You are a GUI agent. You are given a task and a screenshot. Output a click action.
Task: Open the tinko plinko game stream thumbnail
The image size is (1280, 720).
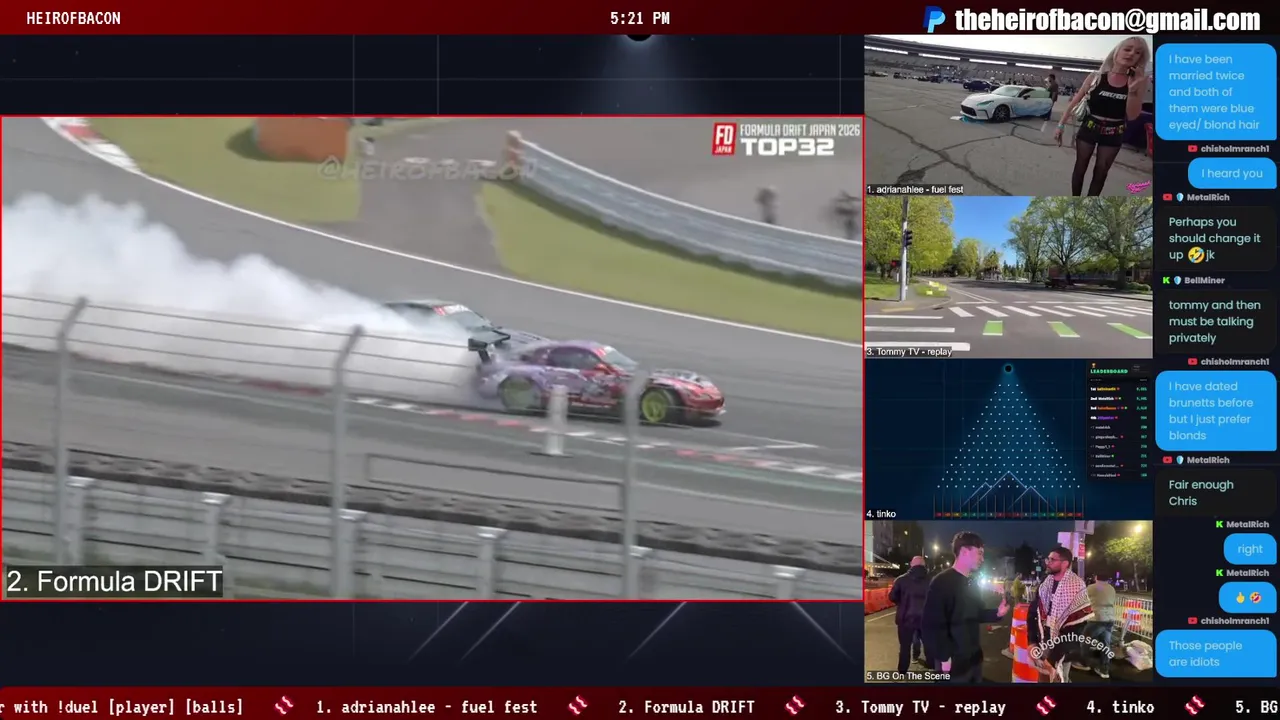coord(1008,439)
